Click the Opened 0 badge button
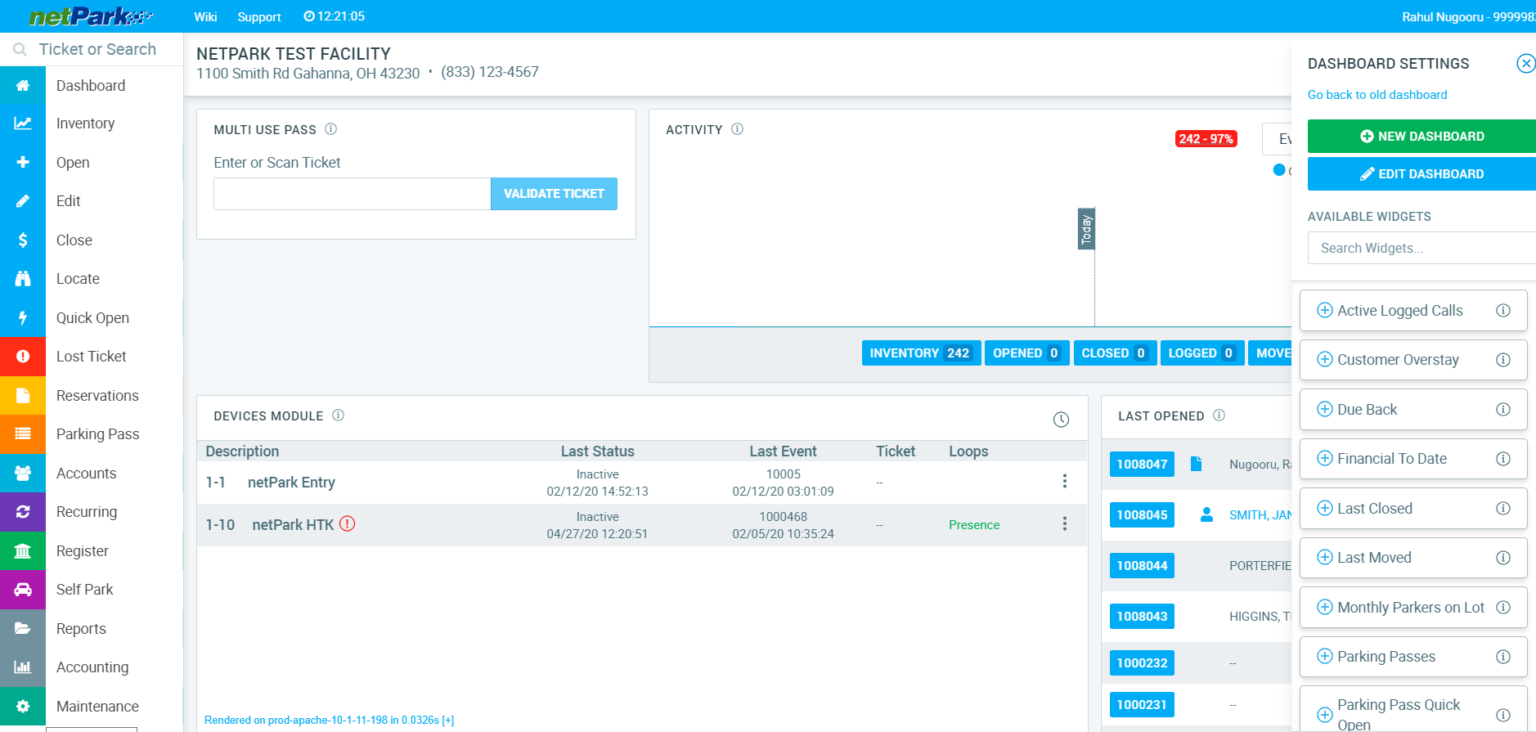Screen dimensions: 1536x732 (x=1027, y=353)
